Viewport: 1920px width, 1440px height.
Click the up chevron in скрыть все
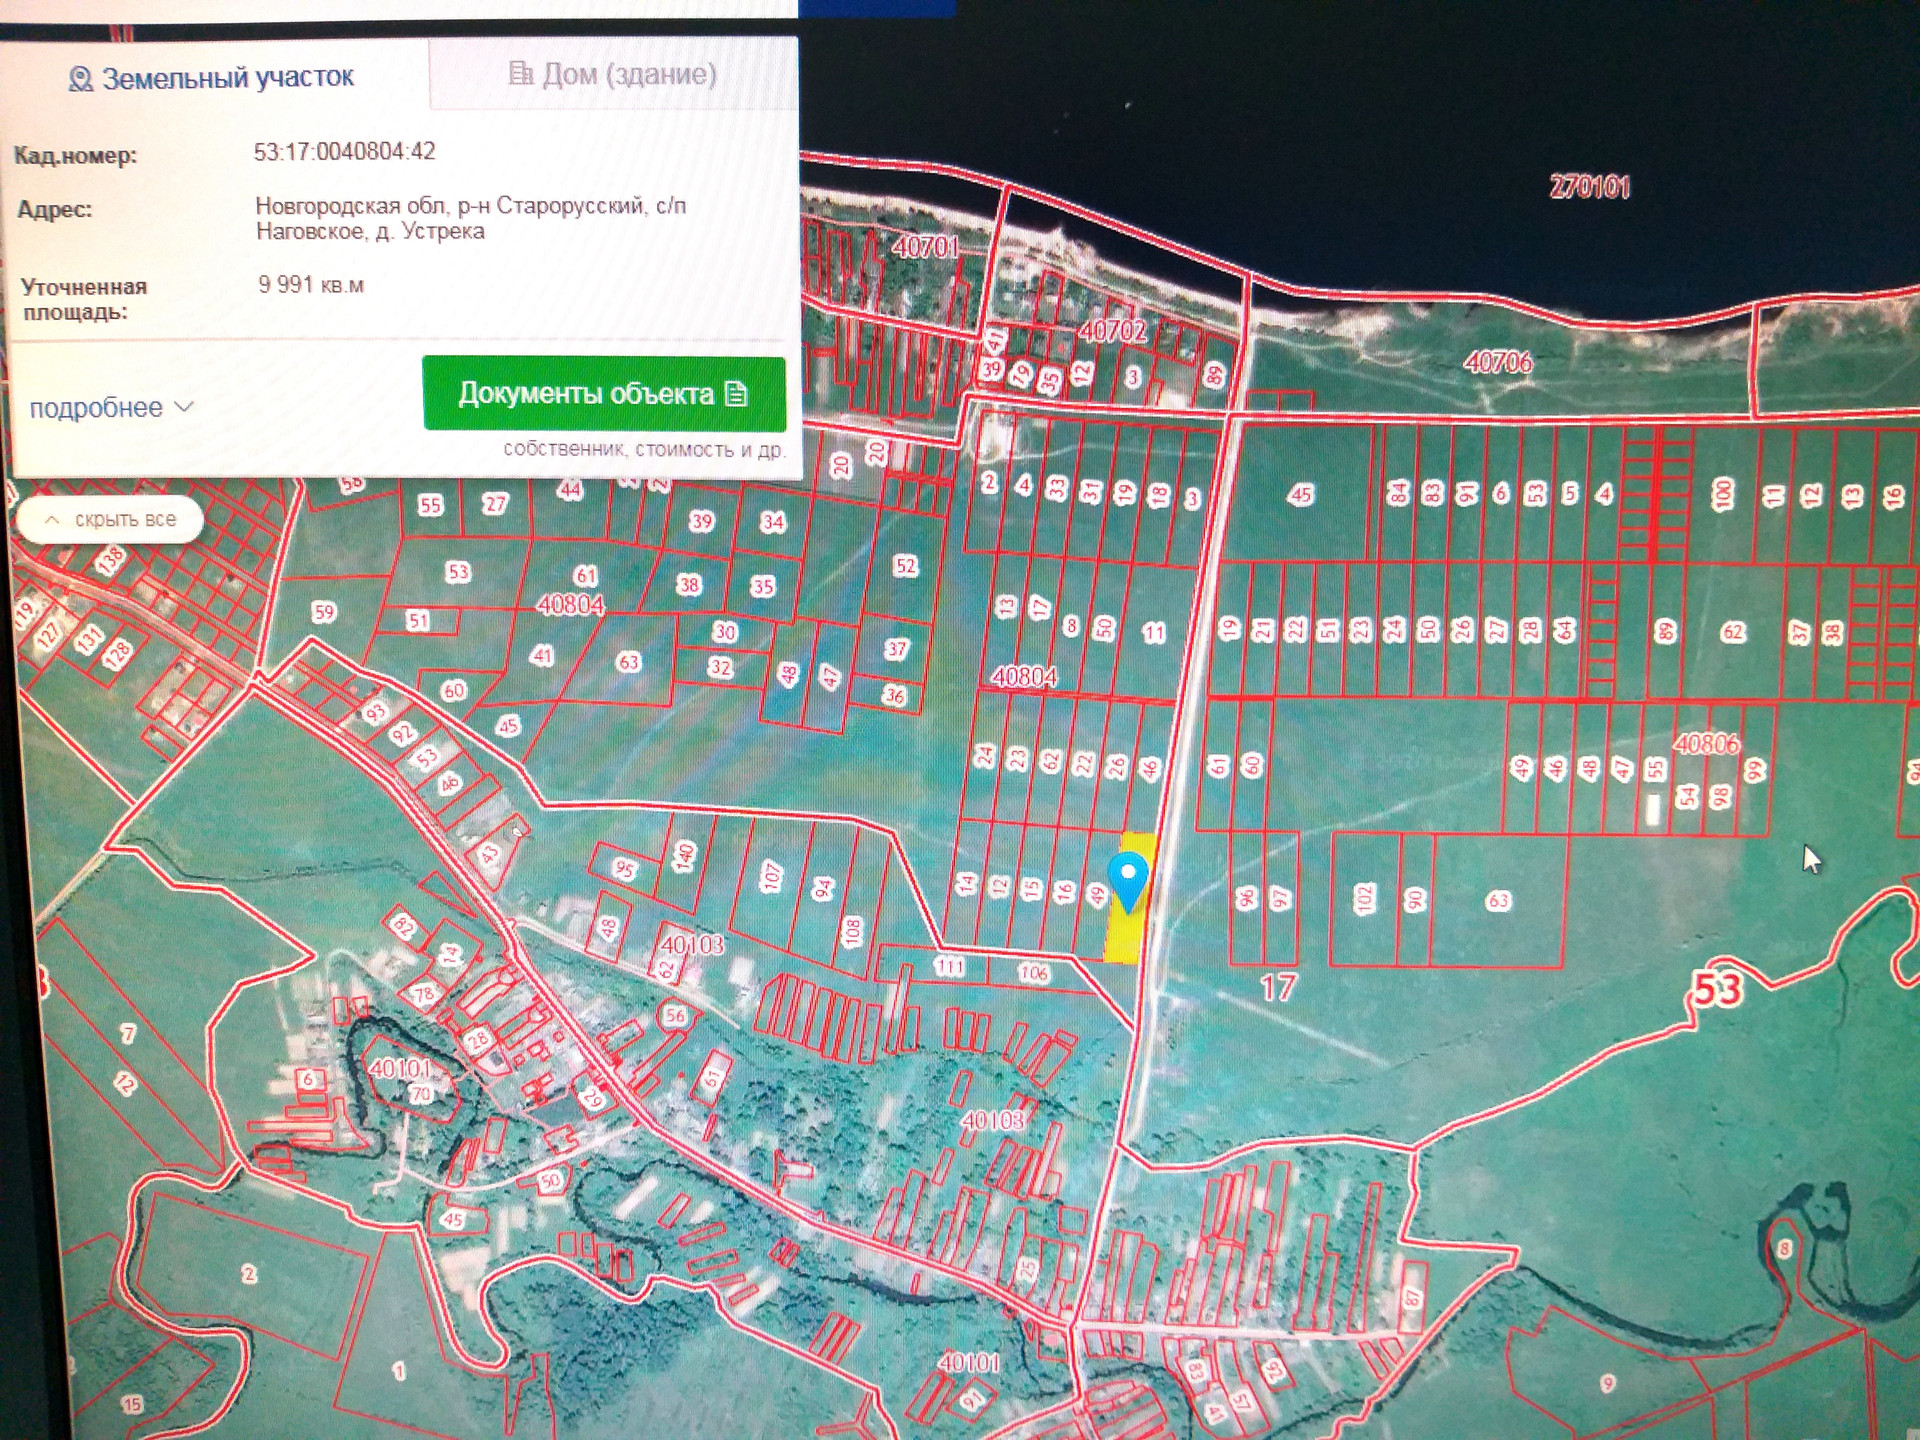(x=52, y=520)
